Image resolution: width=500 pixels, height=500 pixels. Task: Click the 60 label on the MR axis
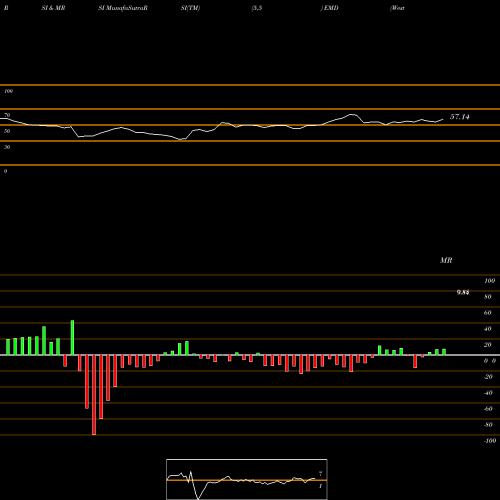(x=488, y=313)
